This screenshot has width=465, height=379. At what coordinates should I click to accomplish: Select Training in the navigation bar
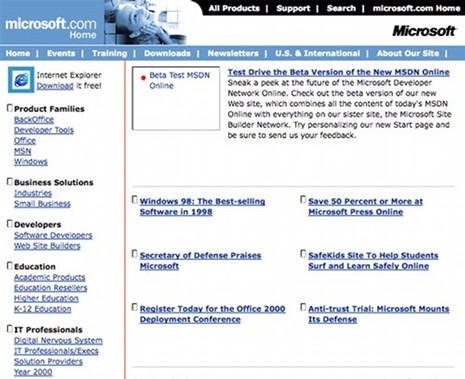coord(110,53)
